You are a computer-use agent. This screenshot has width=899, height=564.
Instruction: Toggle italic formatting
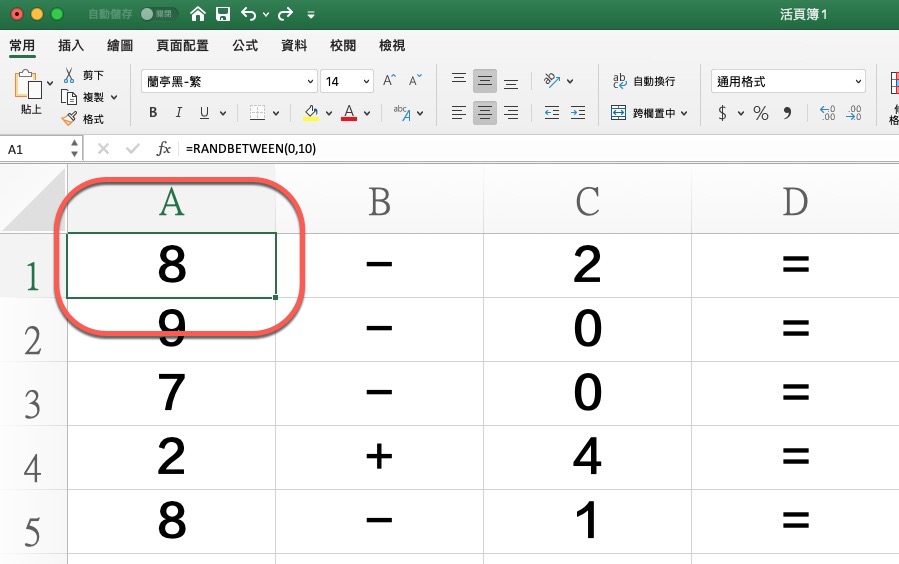(179, 113)
